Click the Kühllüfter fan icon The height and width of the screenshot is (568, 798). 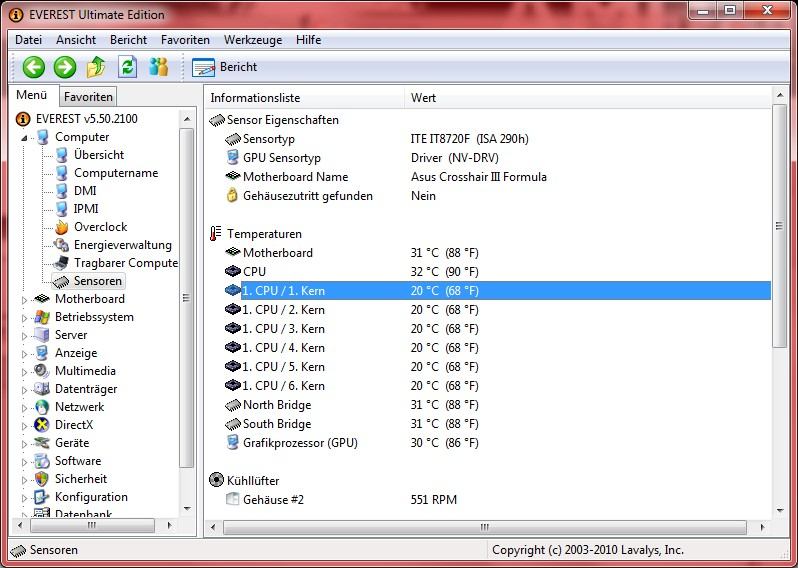pyautogui.click(x=216, y=480)
